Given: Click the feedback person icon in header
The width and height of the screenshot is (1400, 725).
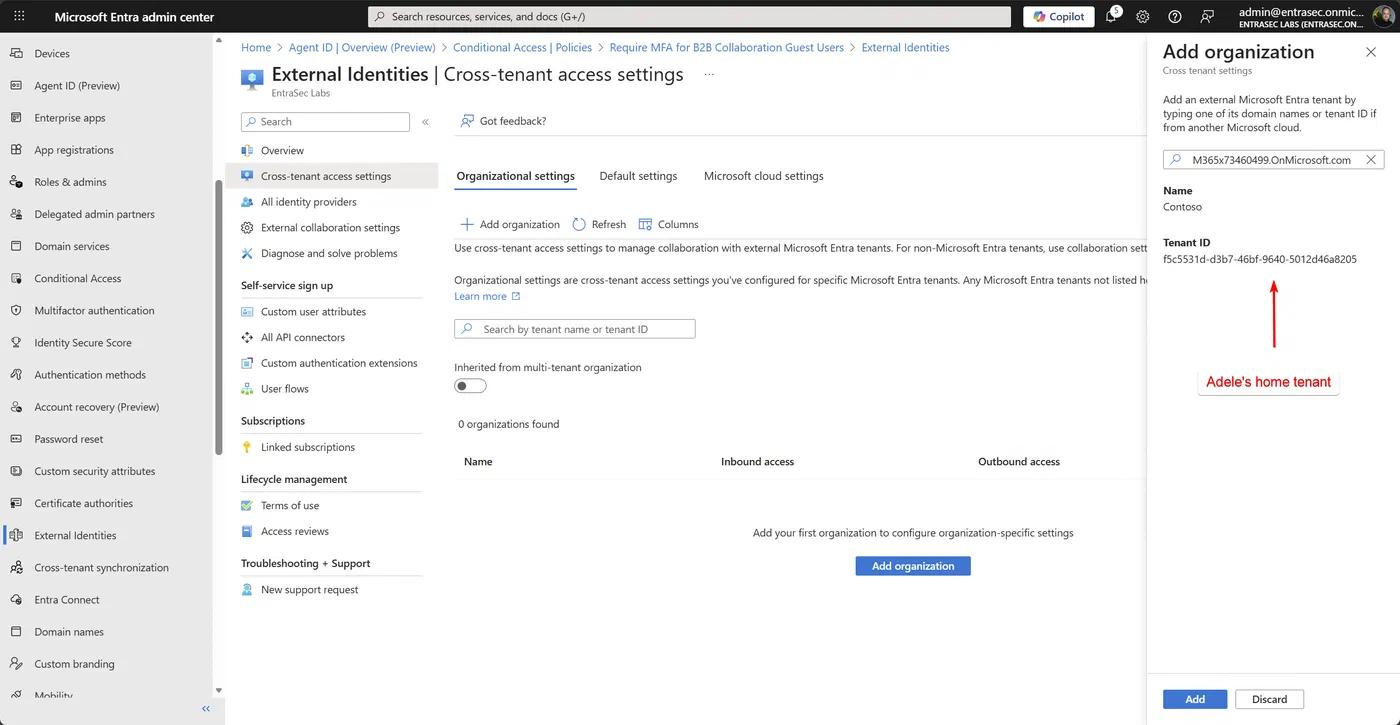Looking at the screenshot, I should tap(1207, 17).
